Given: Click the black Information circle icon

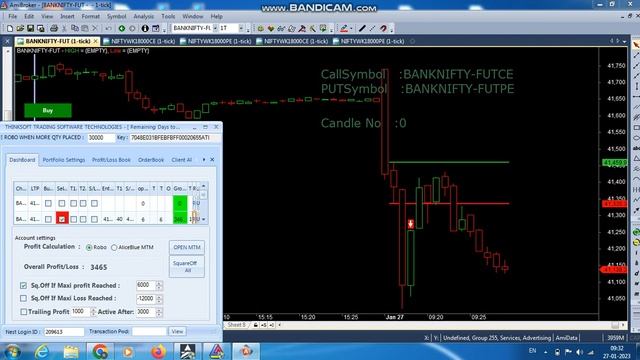Looking at the screenshot, I should click(x=144, y=29).
